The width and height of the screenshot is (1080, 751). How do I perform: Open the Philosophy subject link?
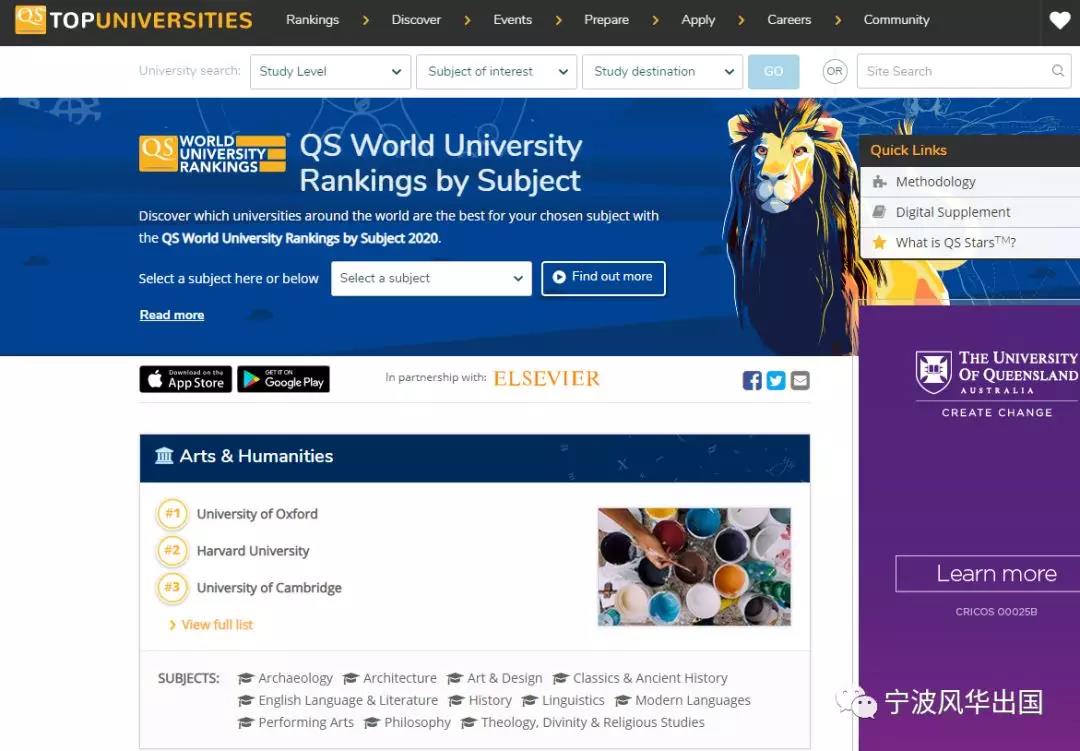pos(417,722)
